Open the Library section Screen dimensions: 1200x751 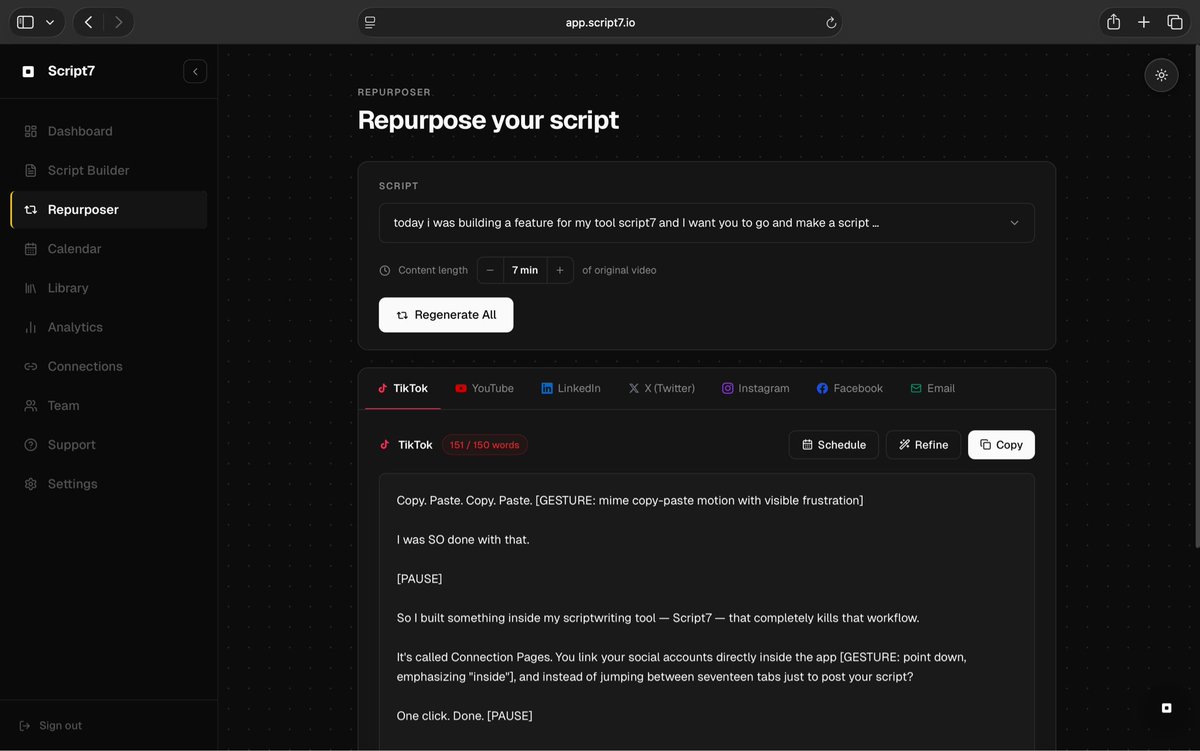point(109,288)
